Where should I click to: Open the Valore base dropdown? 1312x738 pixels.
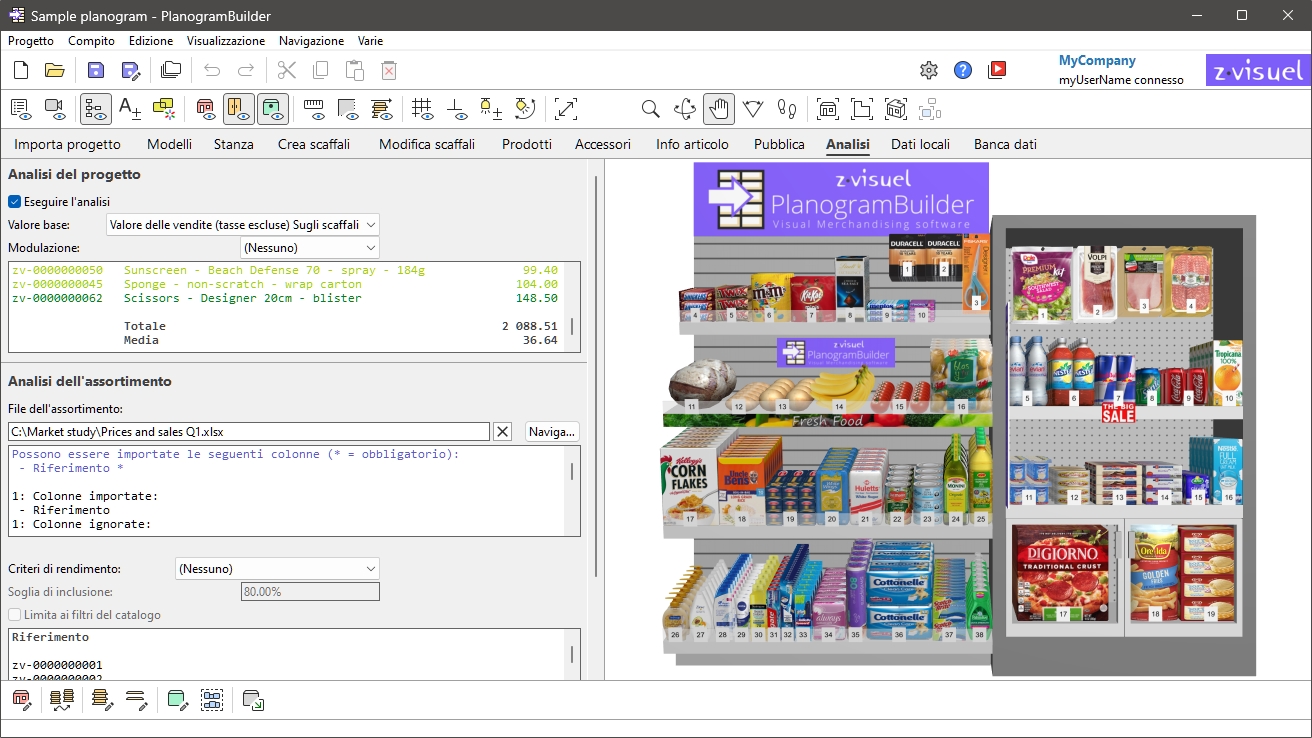[243, 225]
